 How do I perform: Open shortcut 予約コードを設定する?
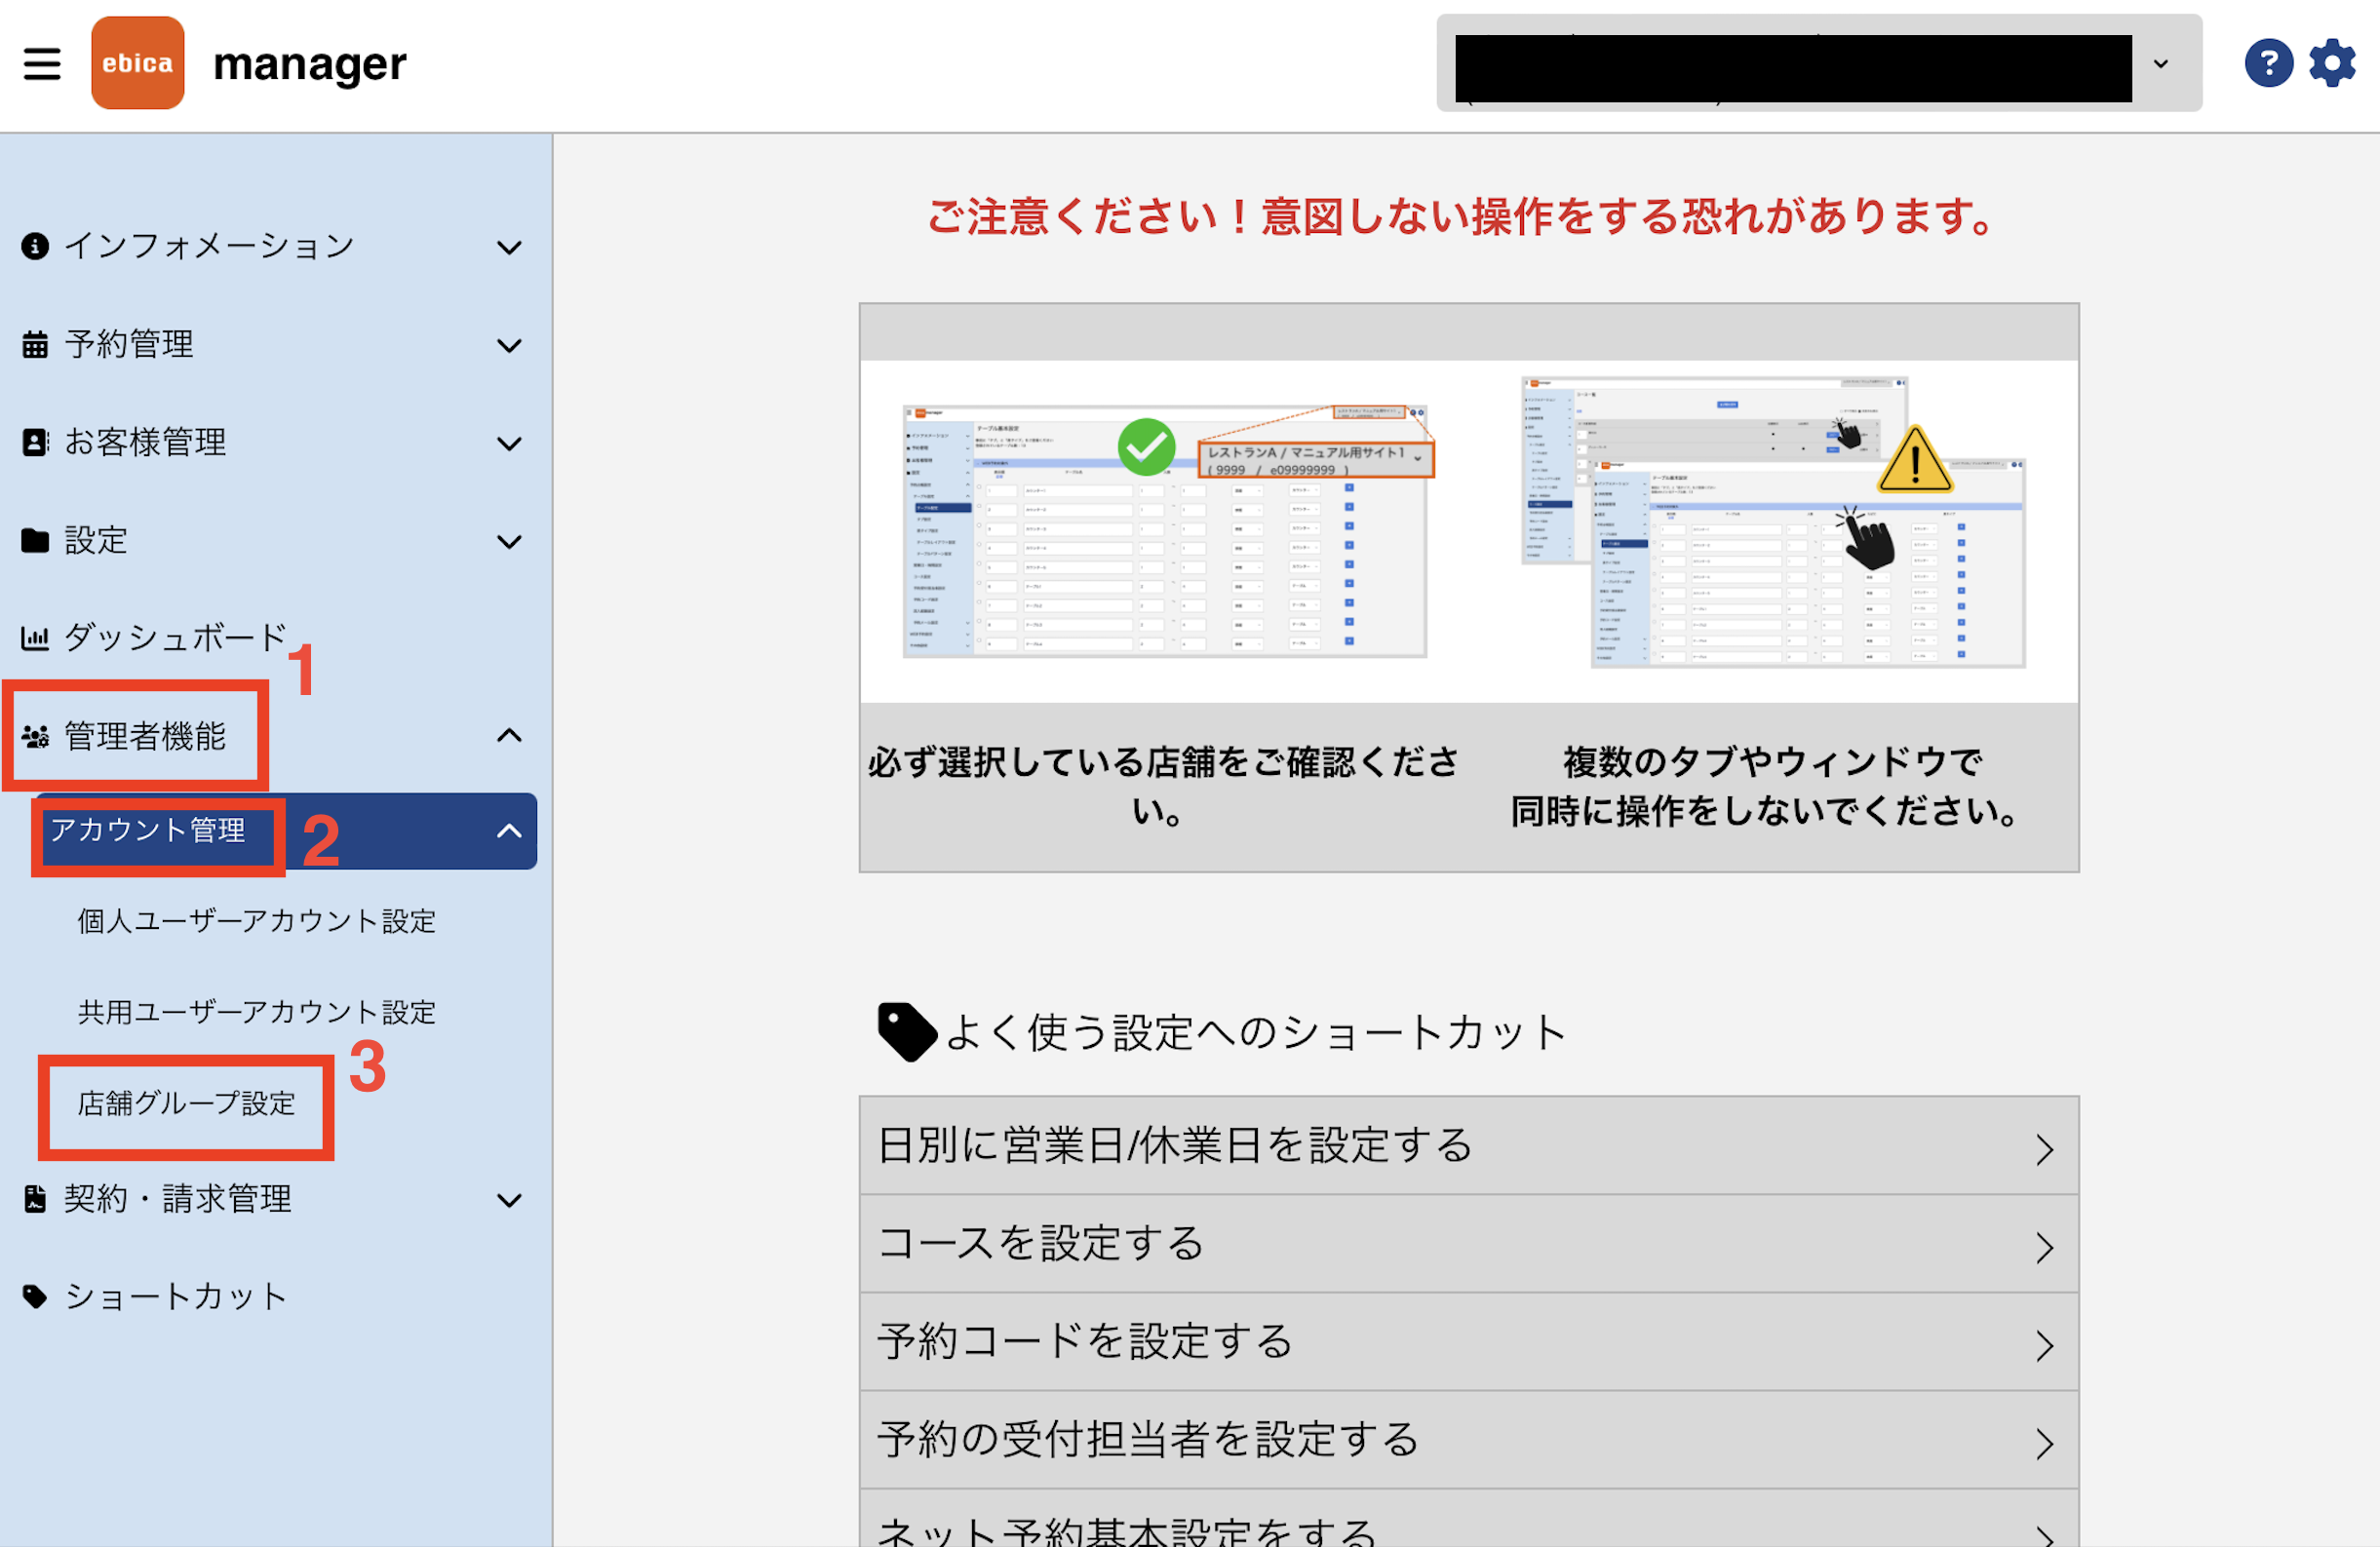click(x=1469, y=1342)
